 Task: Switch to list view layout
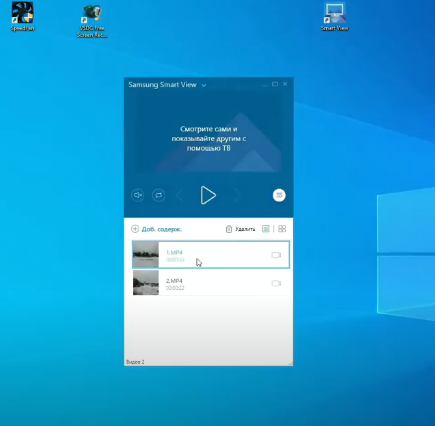[266, 229]
